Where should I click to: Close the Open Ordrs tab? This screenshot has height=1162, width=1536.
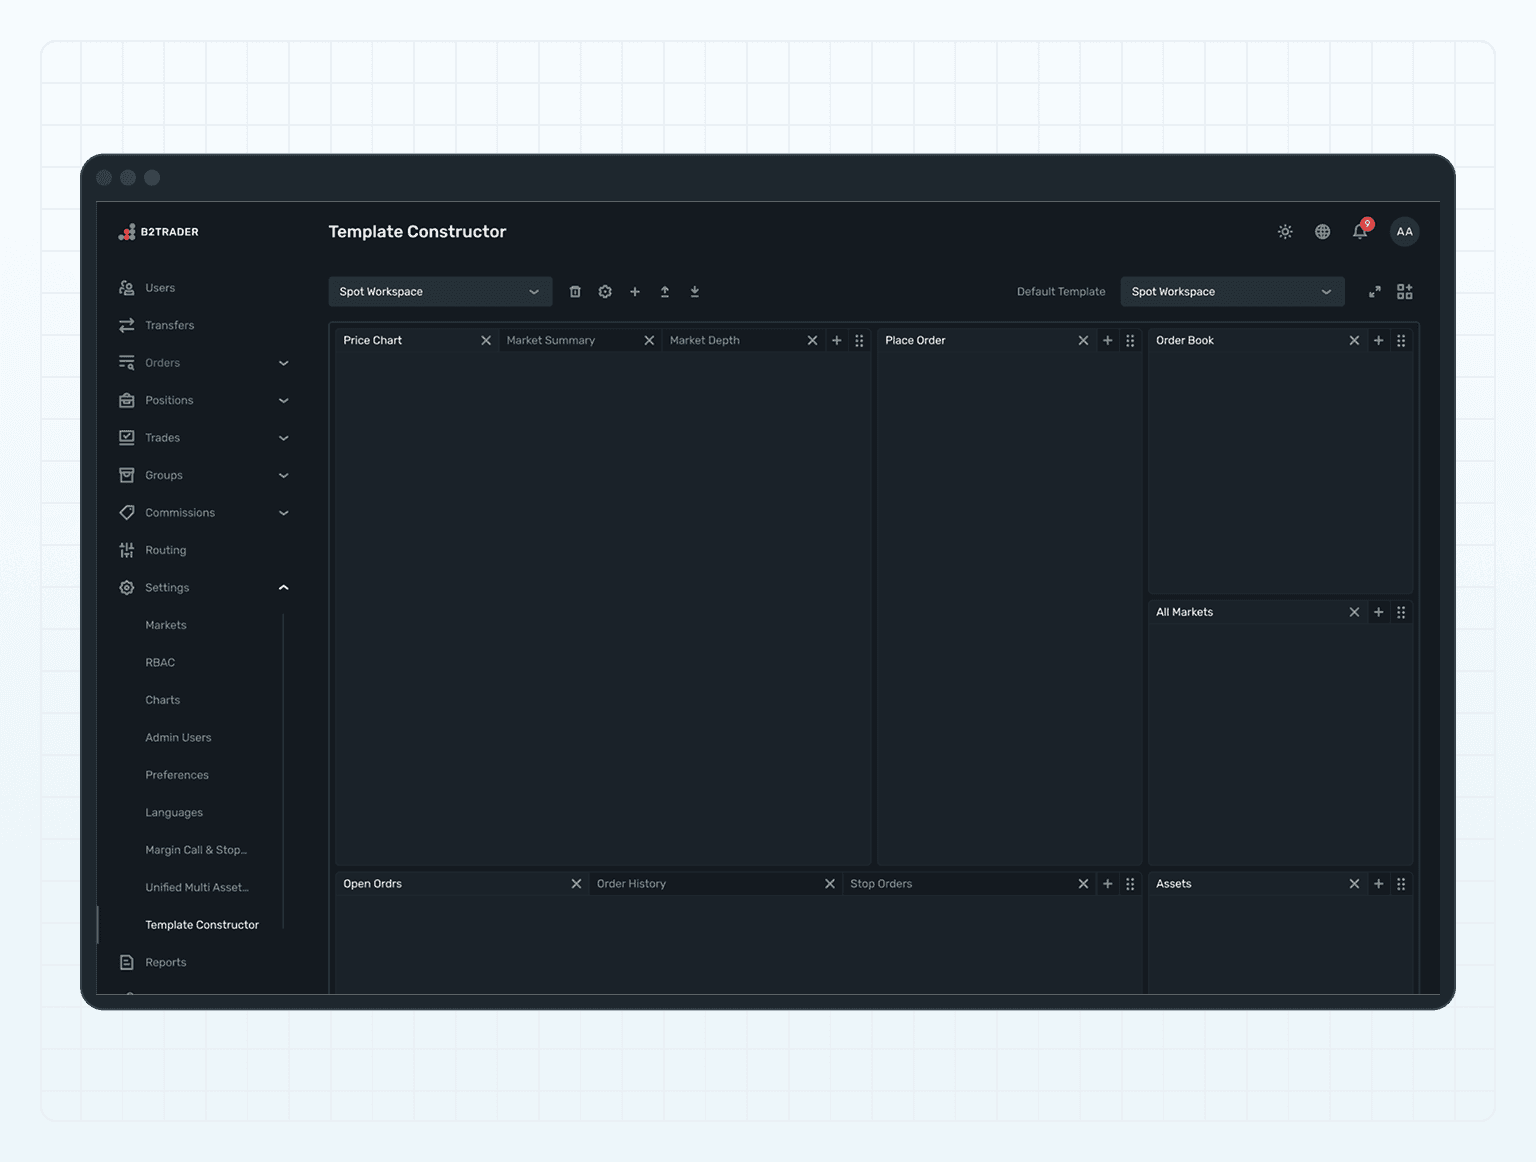[x=576, y=884]
